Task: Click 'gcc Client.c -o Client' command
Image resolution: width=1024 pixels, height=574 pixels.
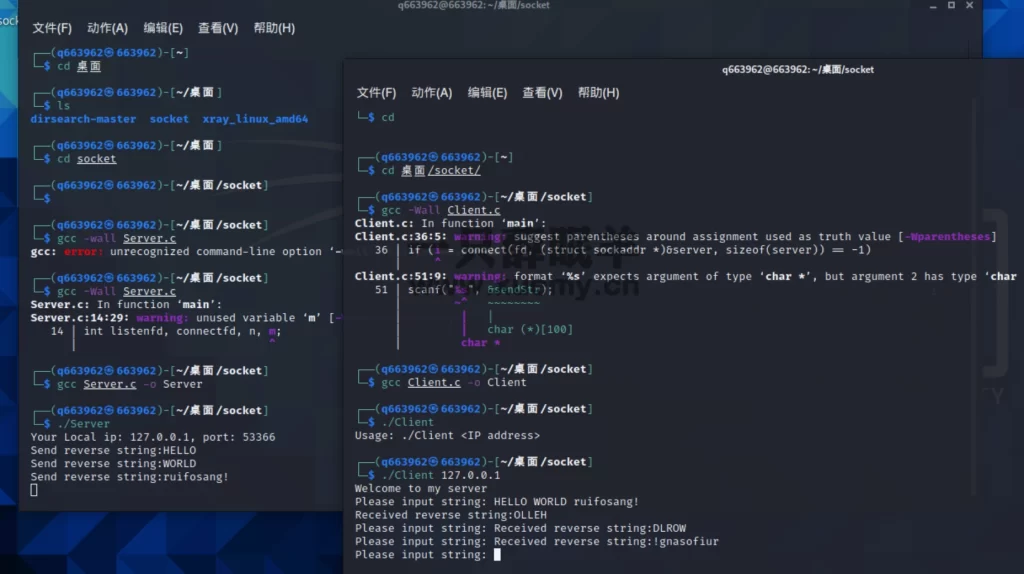Action: click(x=454, y=383)
